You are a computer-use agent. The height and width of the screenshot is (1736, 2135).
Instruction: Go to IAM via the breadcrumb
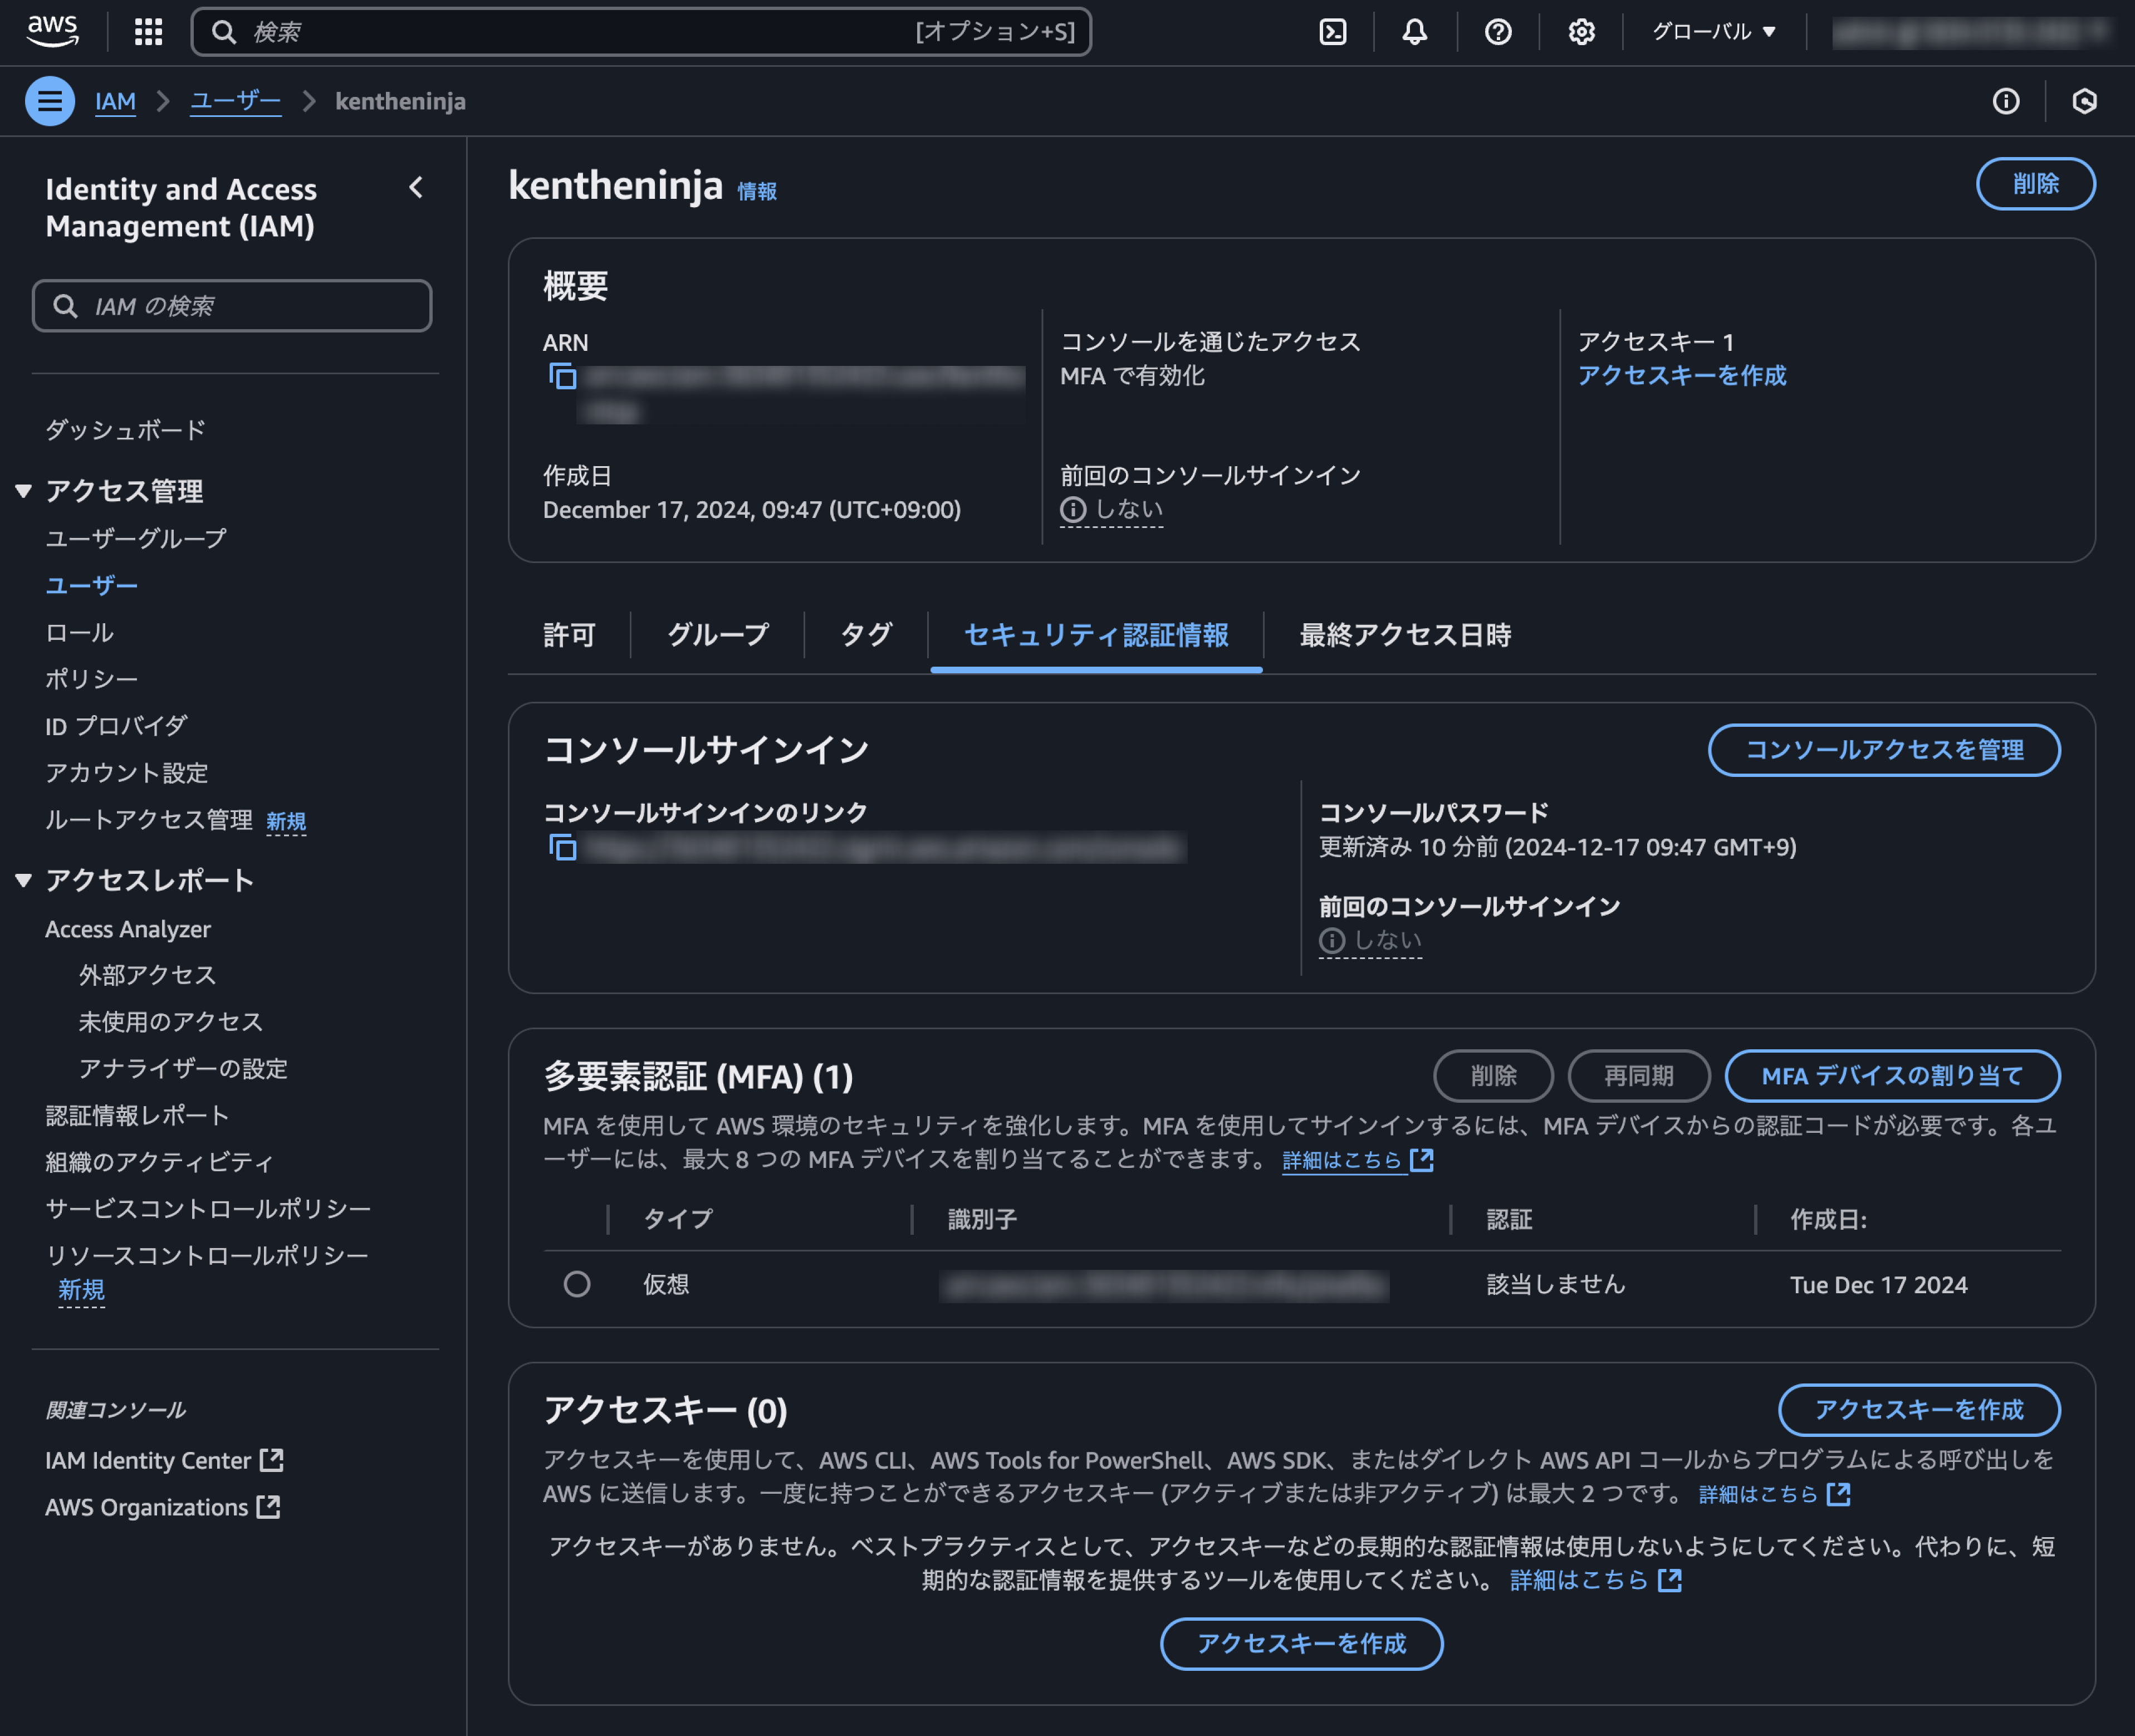(x=115, y=101)
